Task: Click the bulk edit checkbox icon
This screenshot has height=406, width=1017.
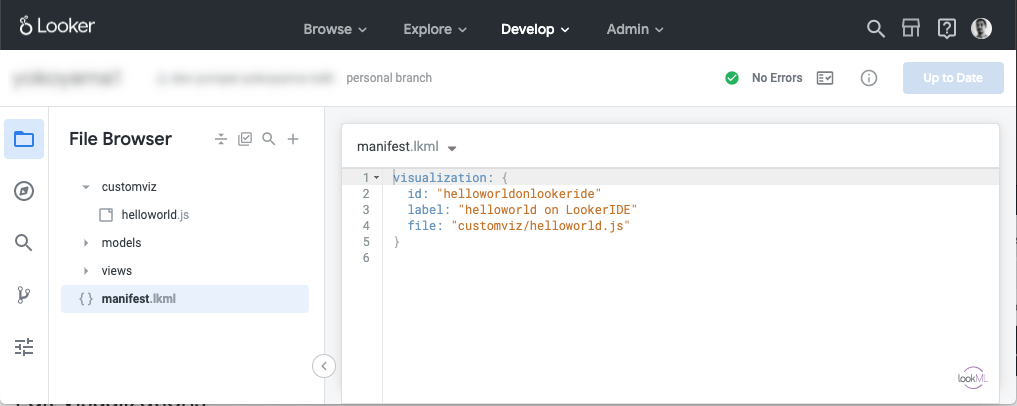Action: click(x=245, y=139)
